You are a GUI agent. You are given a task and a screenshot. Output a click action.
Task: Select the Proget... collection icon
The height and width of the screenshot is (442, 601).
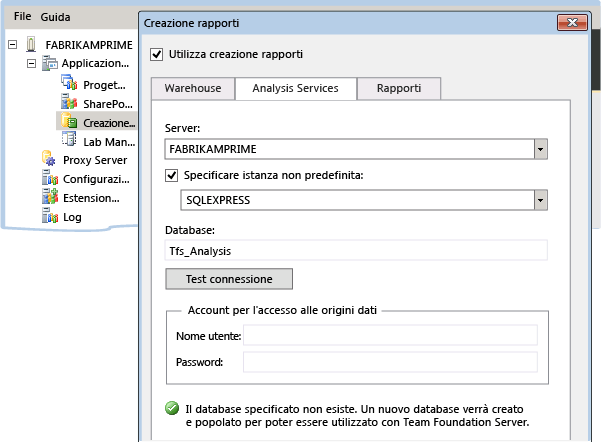(69, 84)
